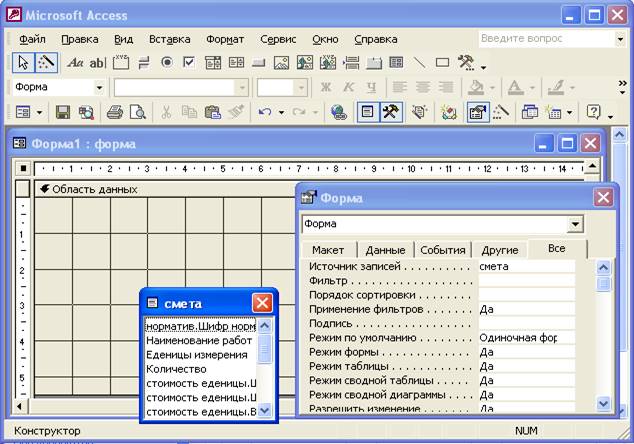Toggle the Control Wizards wand button

point(46,62)
